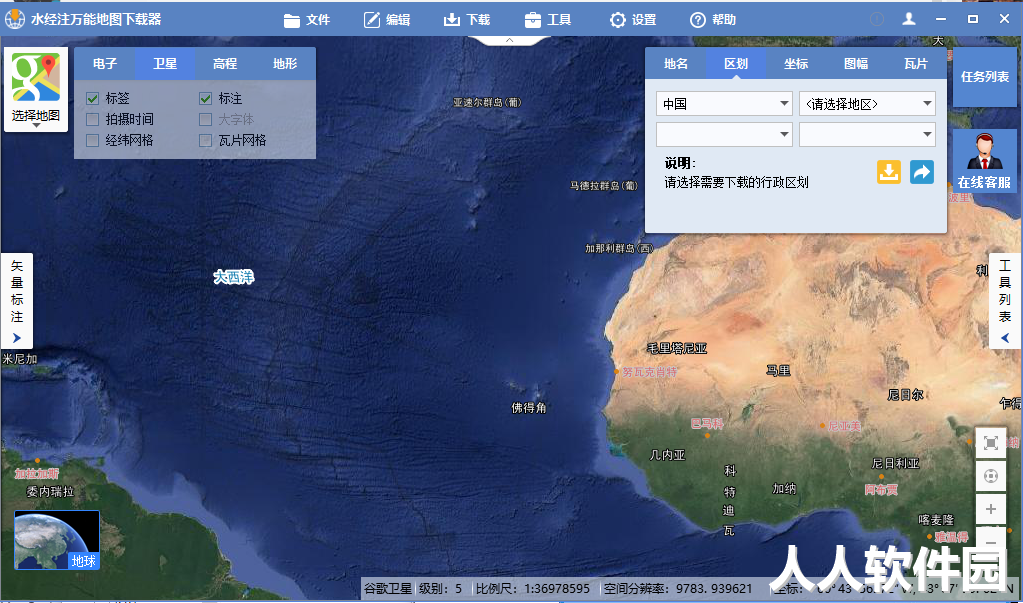Screen dimensions: 1023x603
Task: Click the 加拉加斯 city label
Action: tap(37, 474)
